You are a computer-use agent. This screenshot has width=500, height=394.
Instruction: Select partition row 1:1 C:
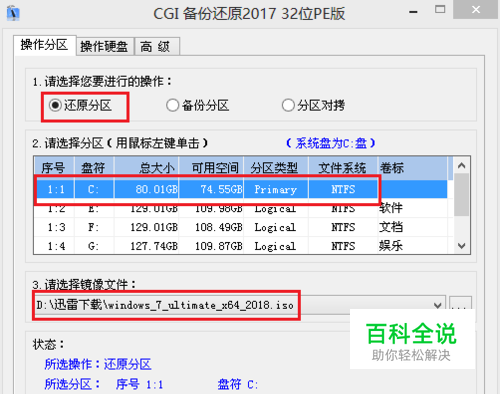pos(241,189)
